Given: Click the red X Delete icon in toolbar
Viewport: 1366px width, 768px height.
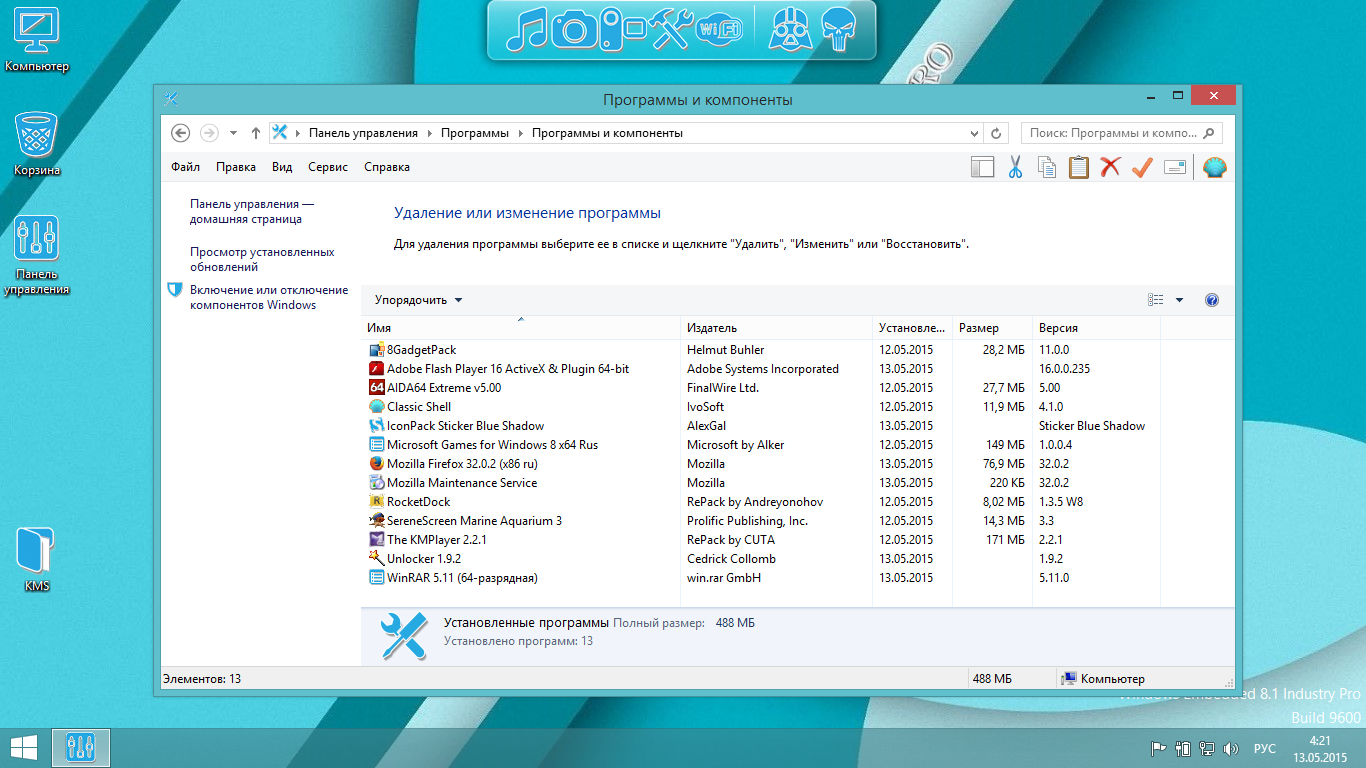Looking at the screenshot, I should point(1110,167).
